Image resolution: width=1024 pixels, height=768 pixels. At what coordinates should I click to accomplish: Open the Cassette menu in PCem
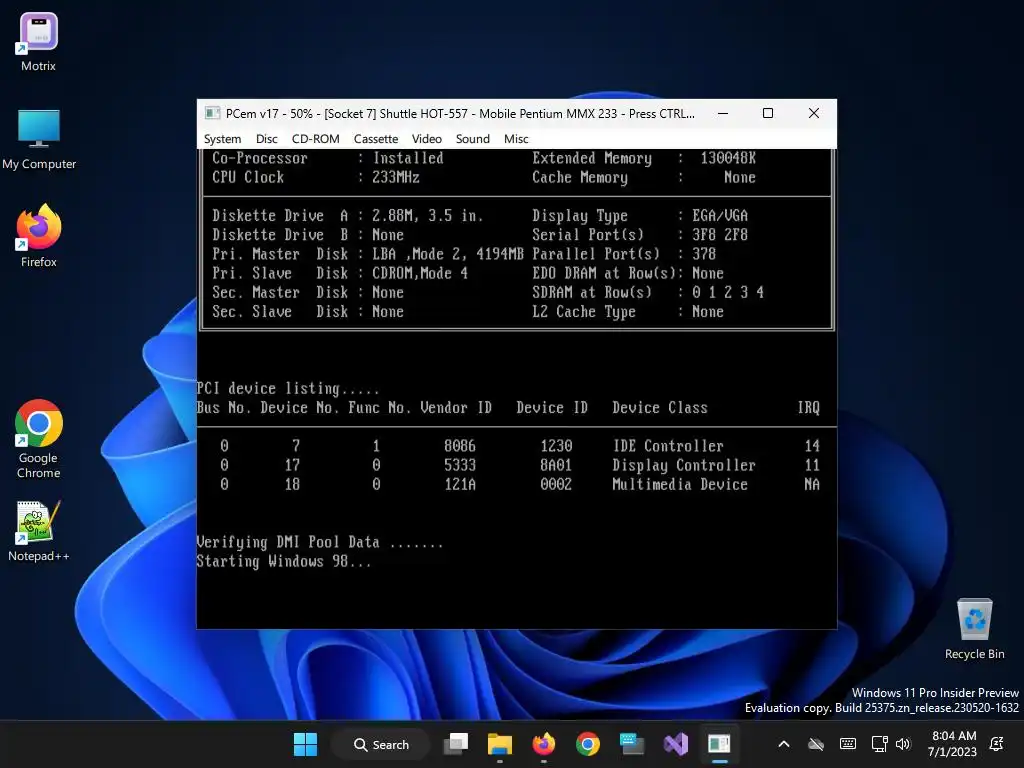click(376, 138)
